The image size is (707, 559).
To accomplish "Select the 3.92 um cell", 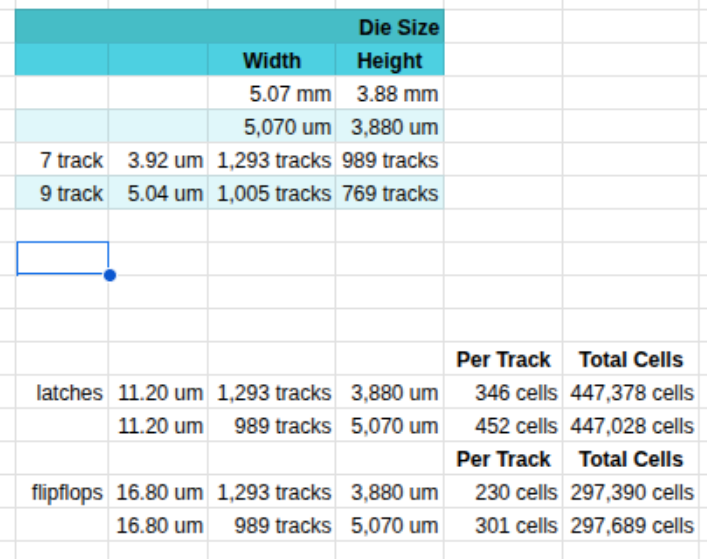I will point(158,160).
